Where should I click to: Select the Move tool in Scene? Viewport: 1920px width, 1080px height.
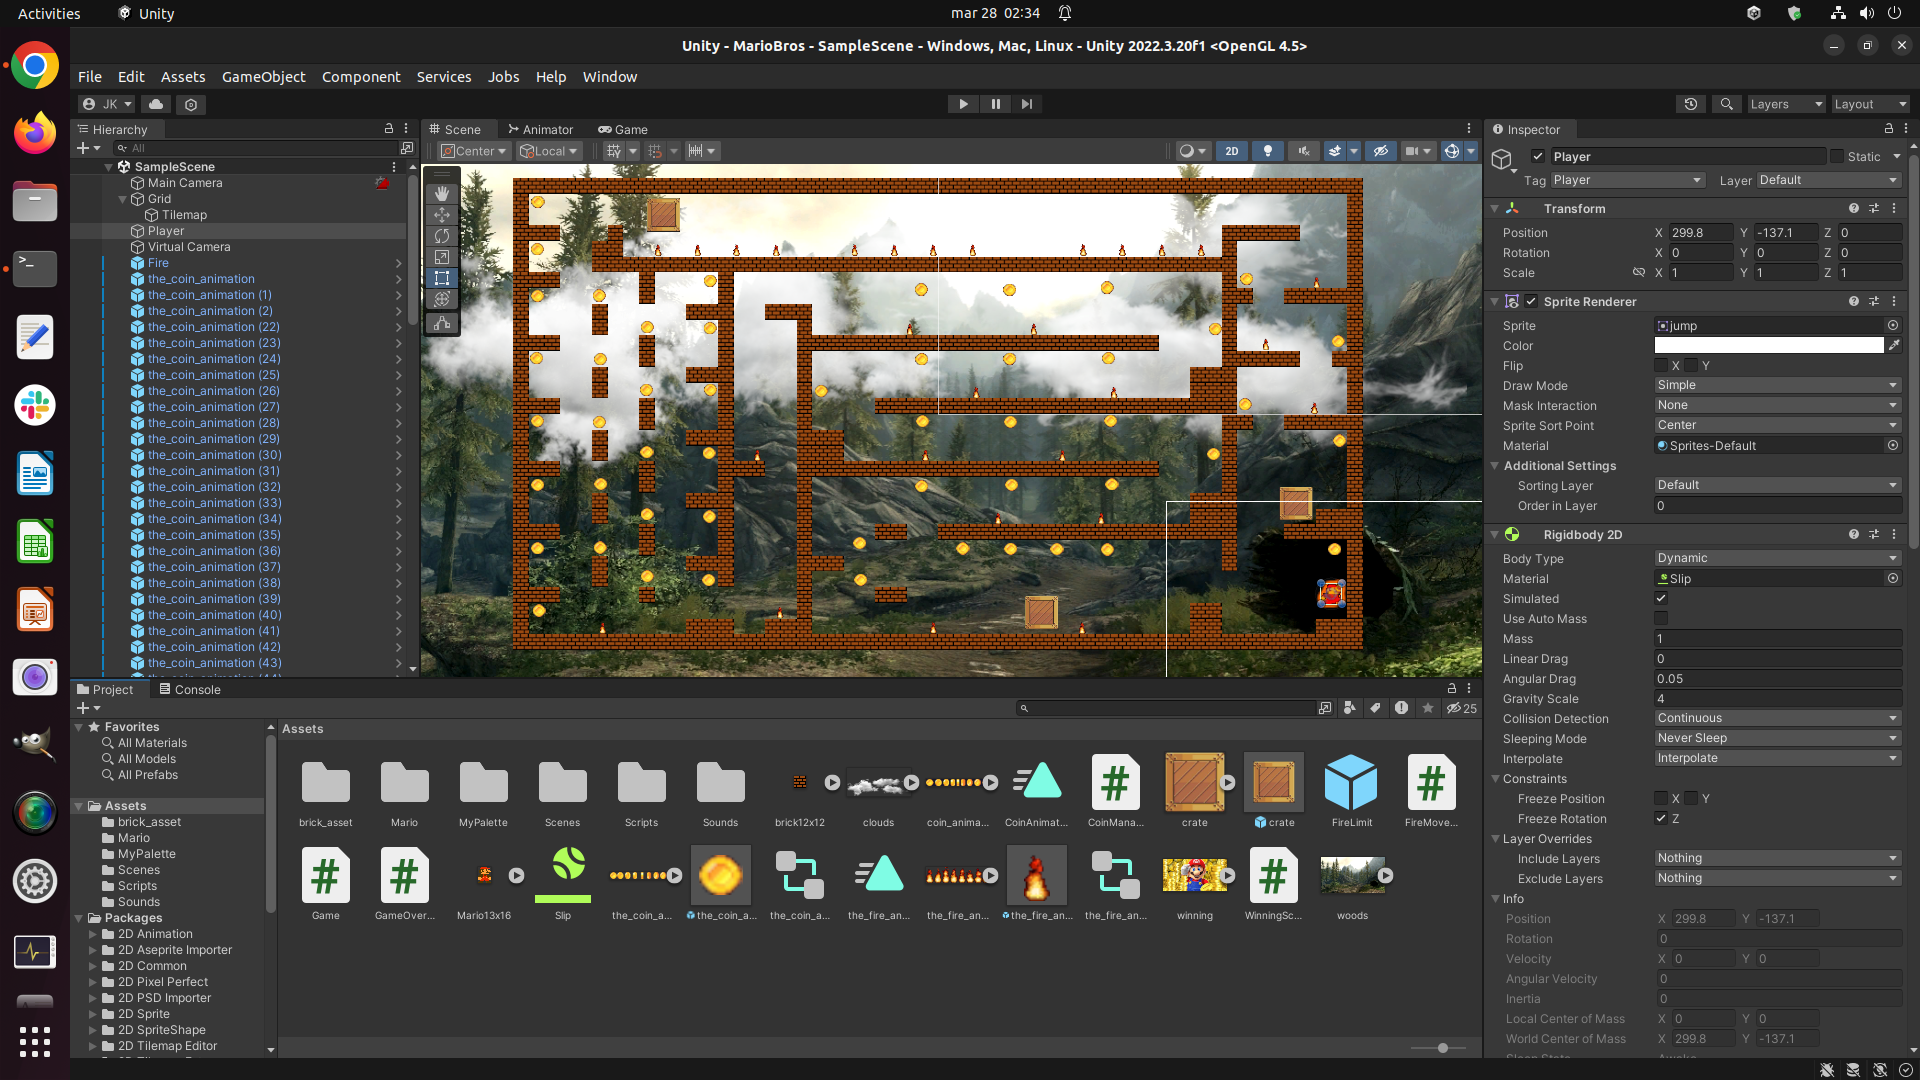pos(441,215)
